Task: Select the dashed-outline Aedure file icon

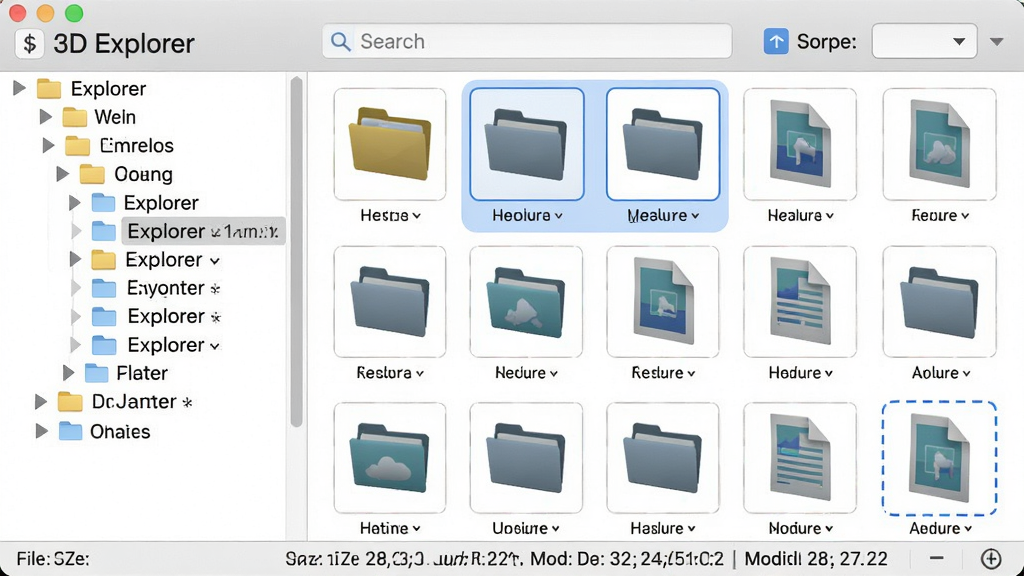Action: [939, 458]
